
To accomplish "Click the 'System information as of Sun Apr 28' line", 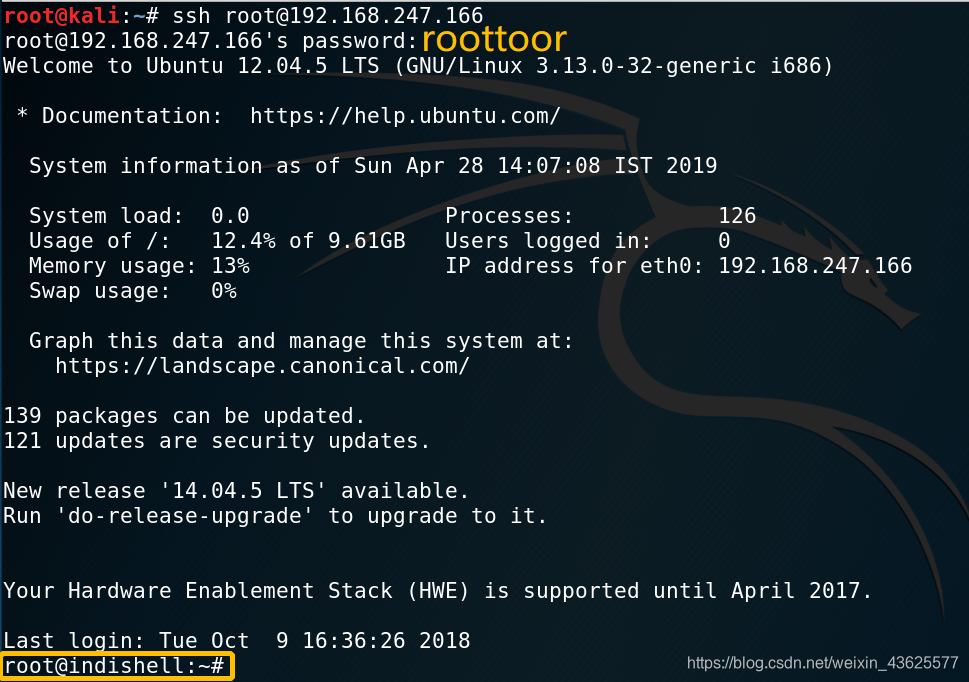I will (x=373, y=166).
